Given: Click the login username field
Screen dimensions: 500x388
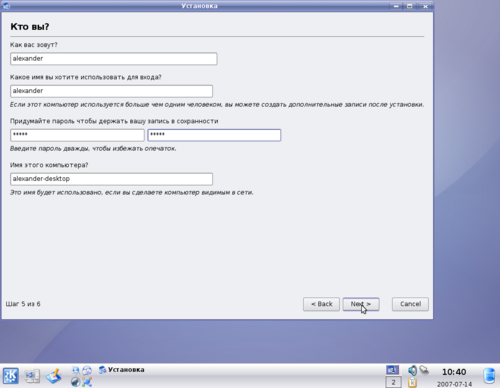Looking at the screenshot, I should pos(111,91).
